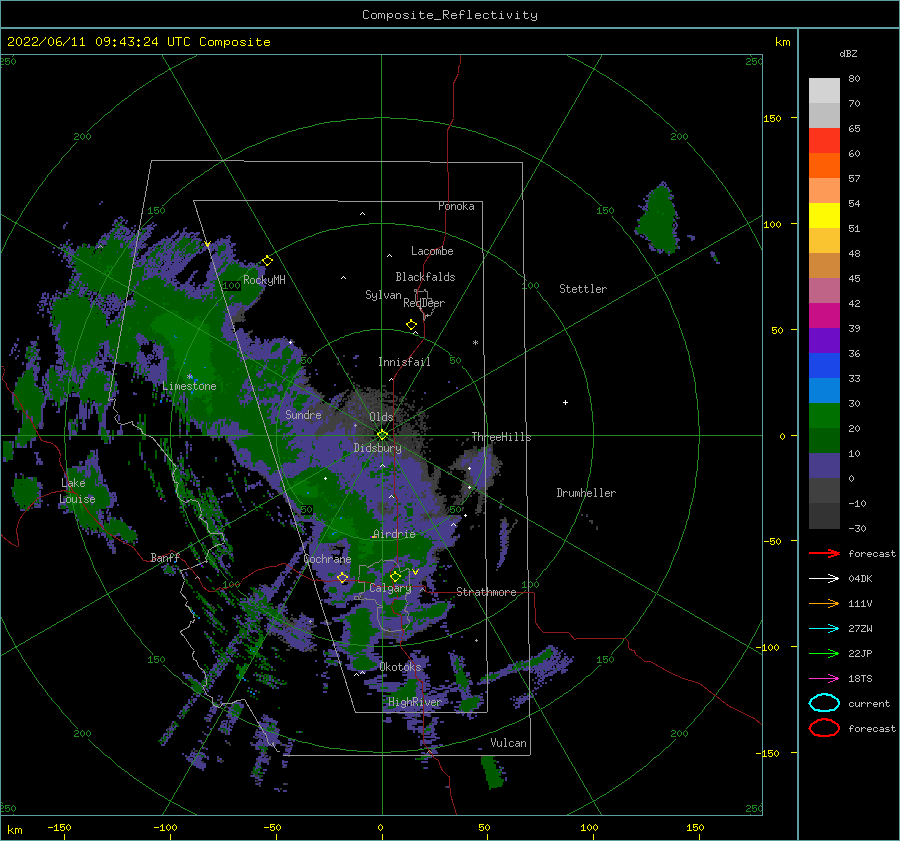Click the yellow diamond marker beside RockyMH
The width and height of the screenshot is (900, 841).
(267, 261)
